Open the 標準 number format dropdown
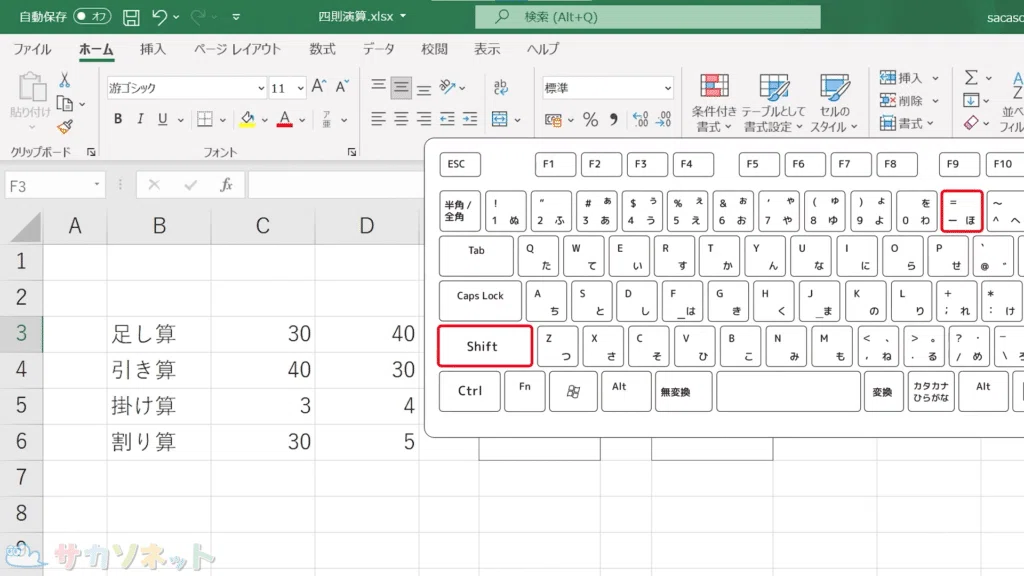Screen dimensions: 1024x576 667,88
